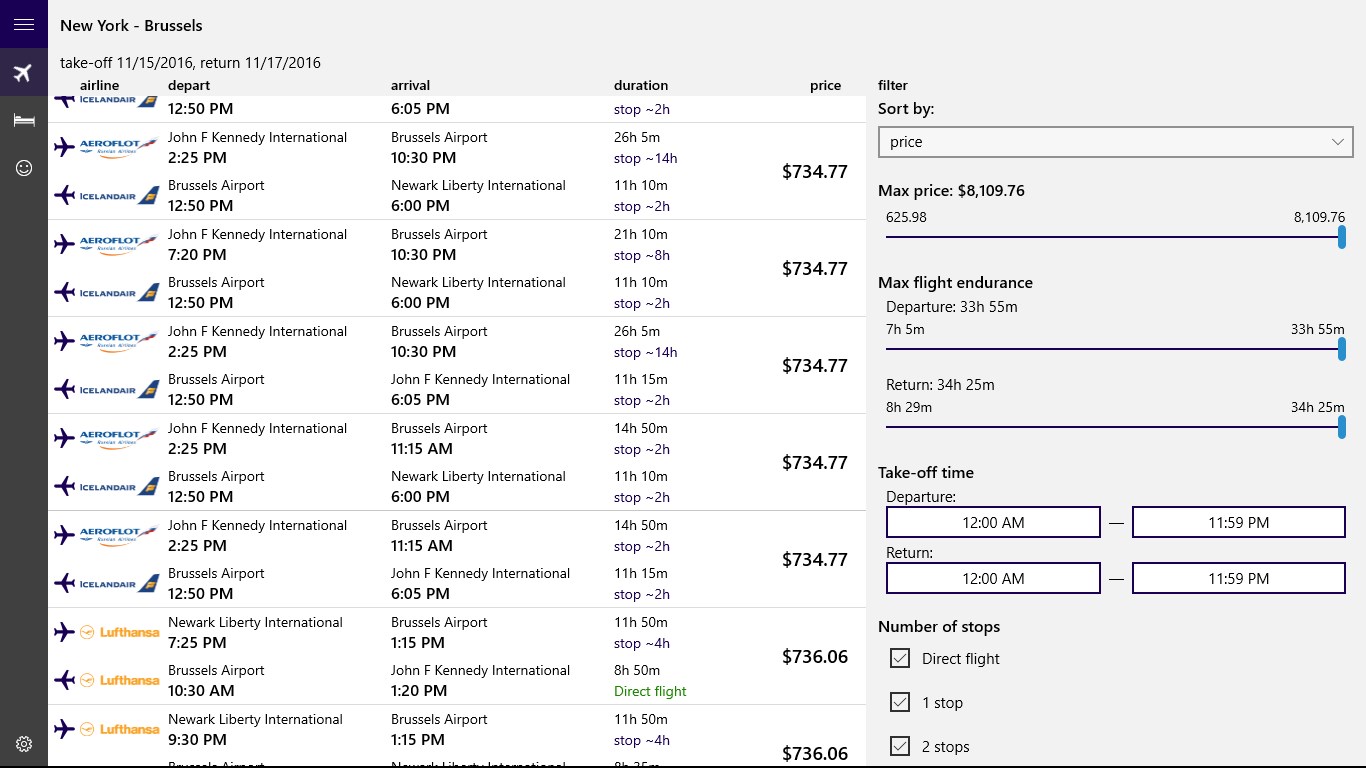Viewport: 1366px width, 768px height.
Task: Click Lufthansa logo on 10:30 AM return
Action: pyautogui.click(x=119, y=680)
